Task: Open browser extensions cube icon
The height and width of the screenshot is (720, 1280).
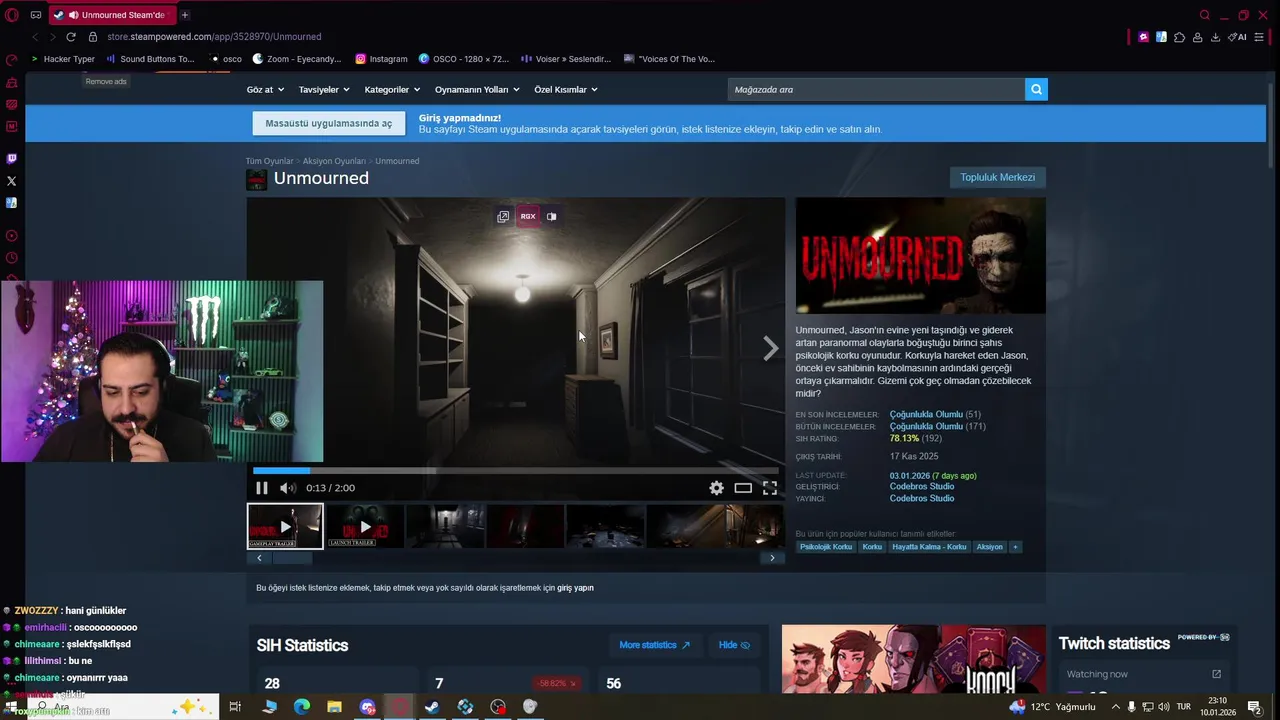Action: [x=1179, y=37]
